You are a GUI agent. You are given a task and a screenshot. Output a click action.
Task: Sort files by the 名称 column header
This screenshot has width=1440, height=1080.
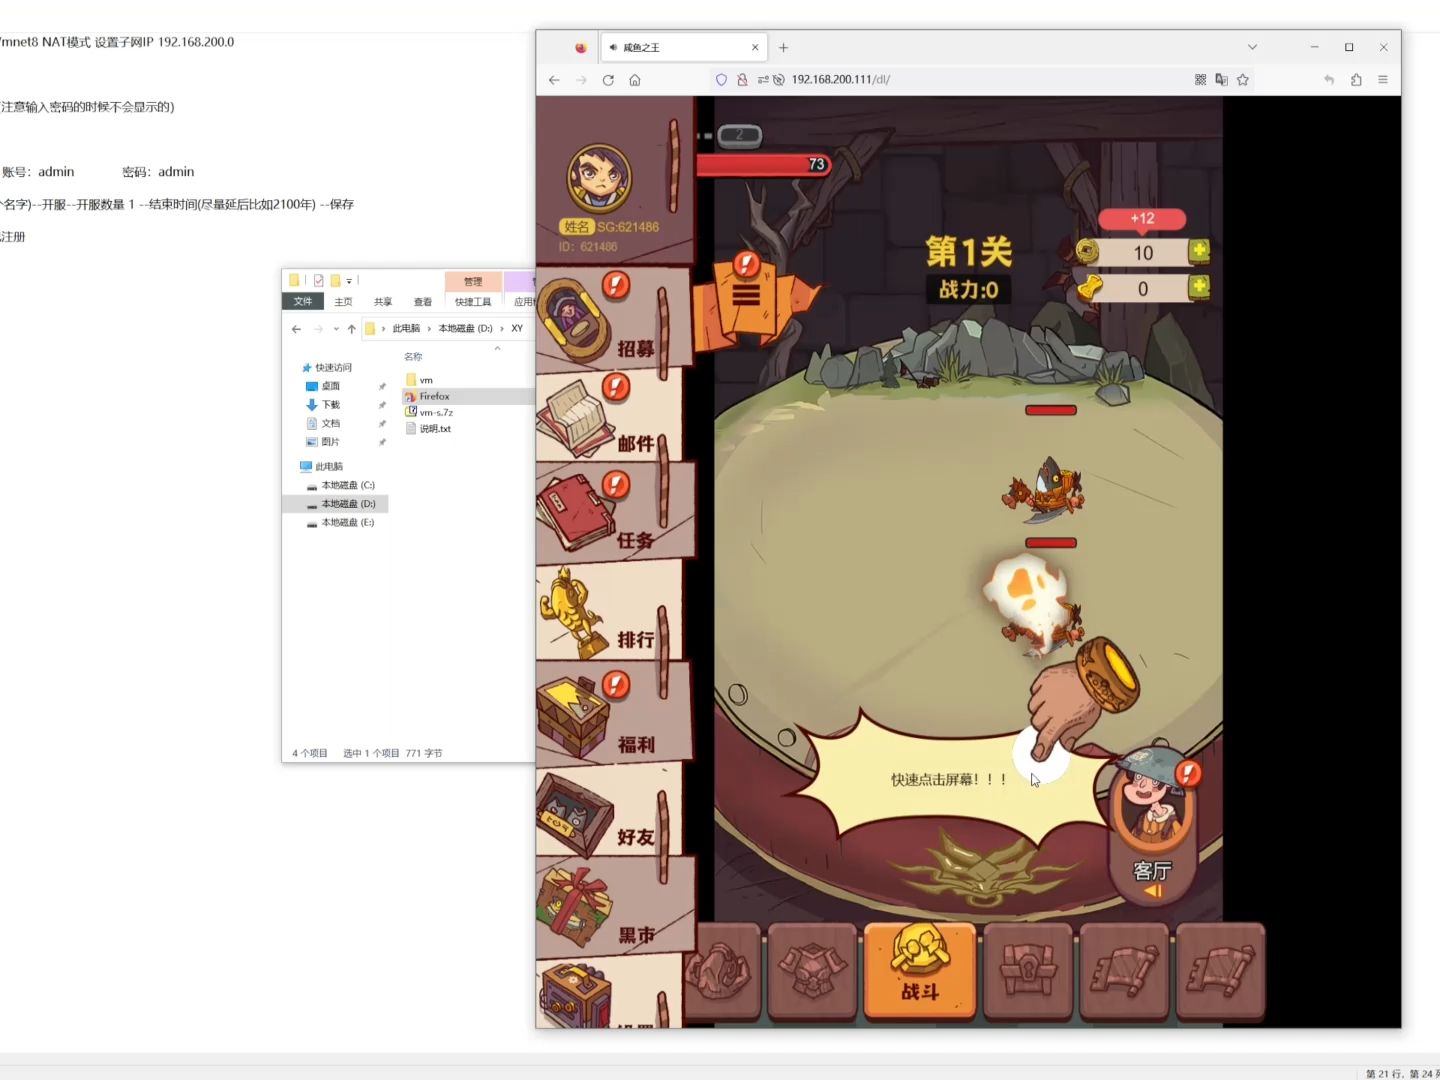(x=413, y=356)
